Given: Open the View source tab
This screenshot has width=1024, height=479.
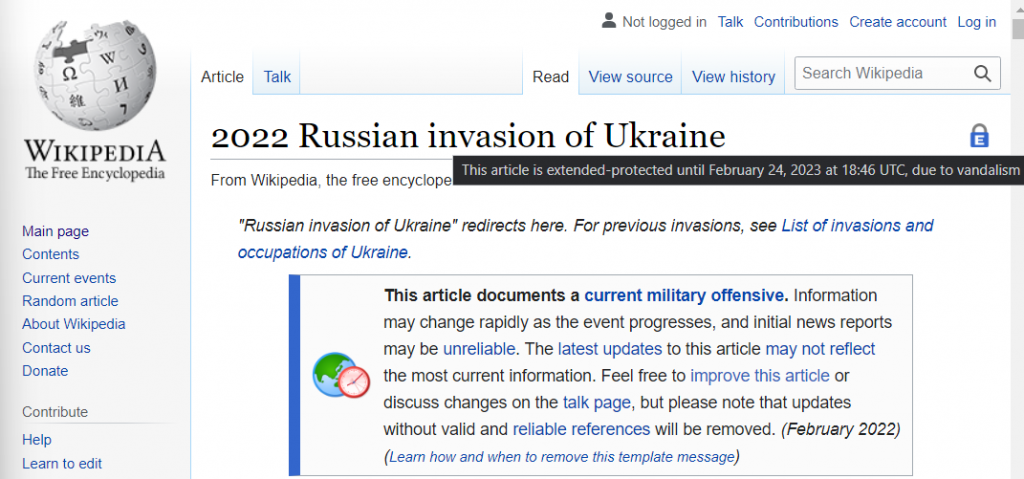Looking at the screenshot, I should point(630,76).
